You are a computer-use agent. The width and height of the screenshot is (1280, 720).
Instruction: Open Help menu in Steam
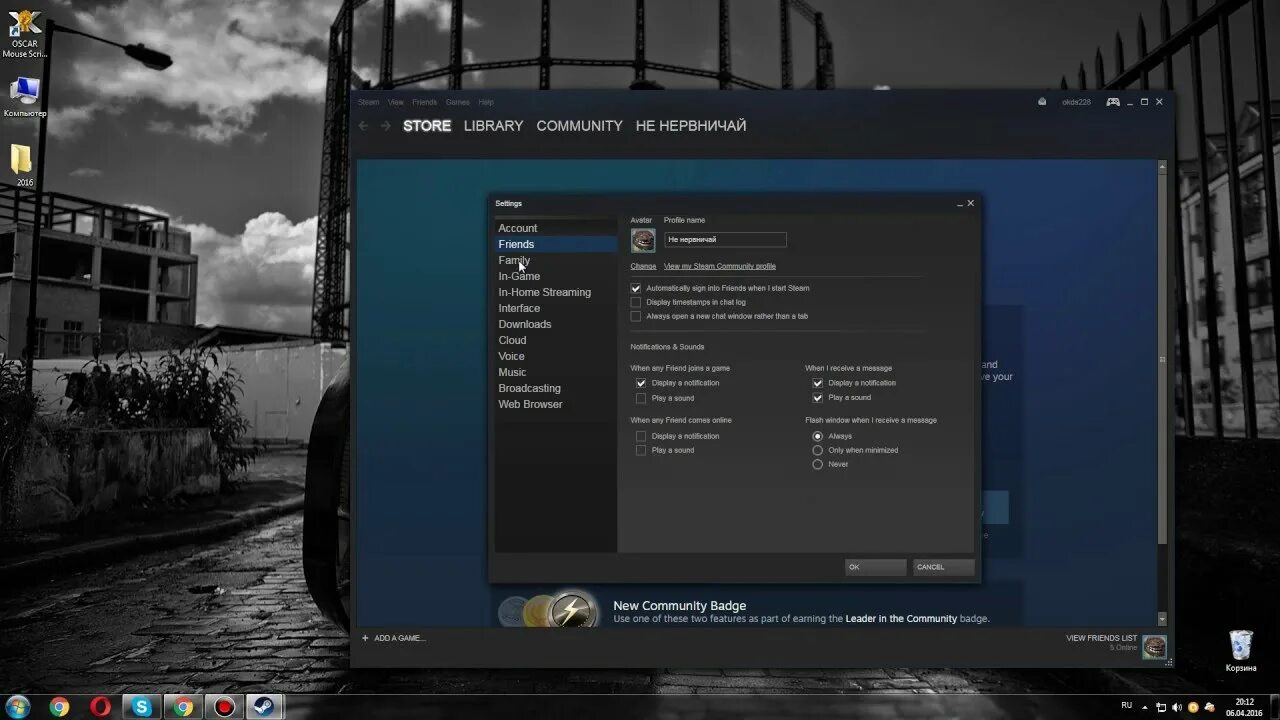point(486,102)
